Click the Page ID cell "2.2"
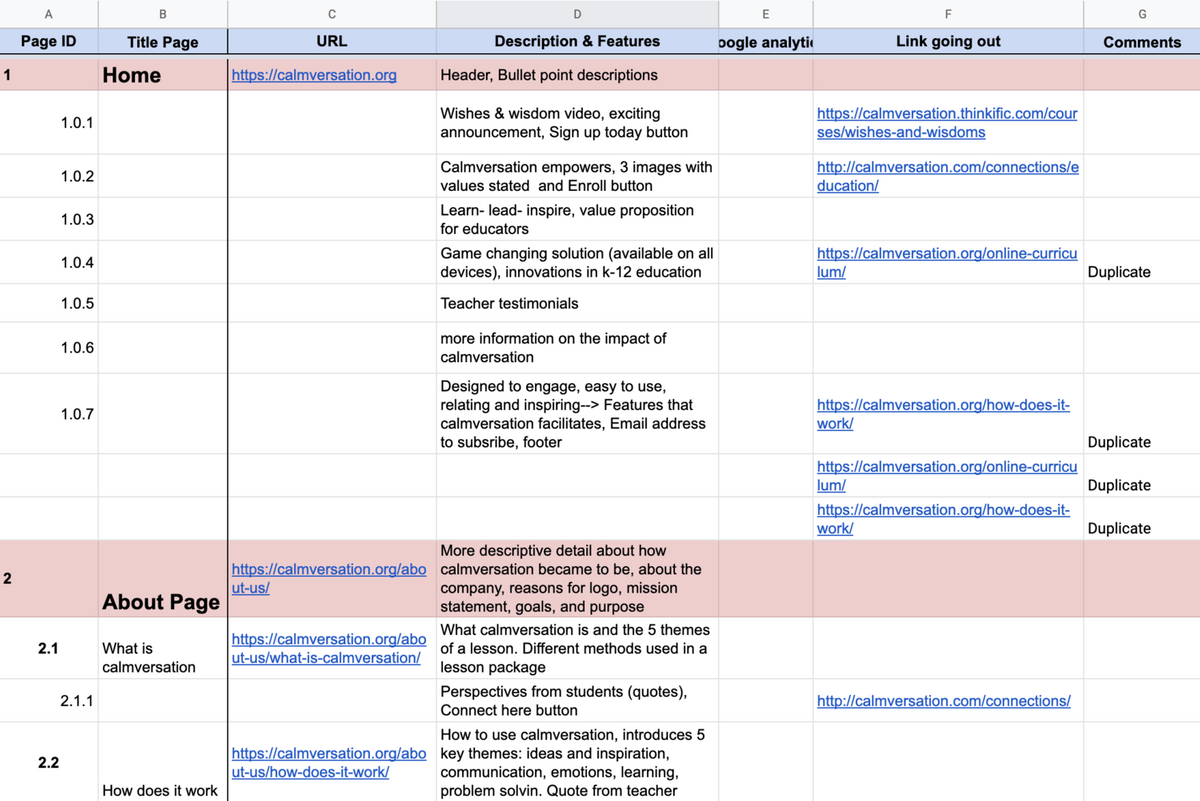 pos(49,762)
